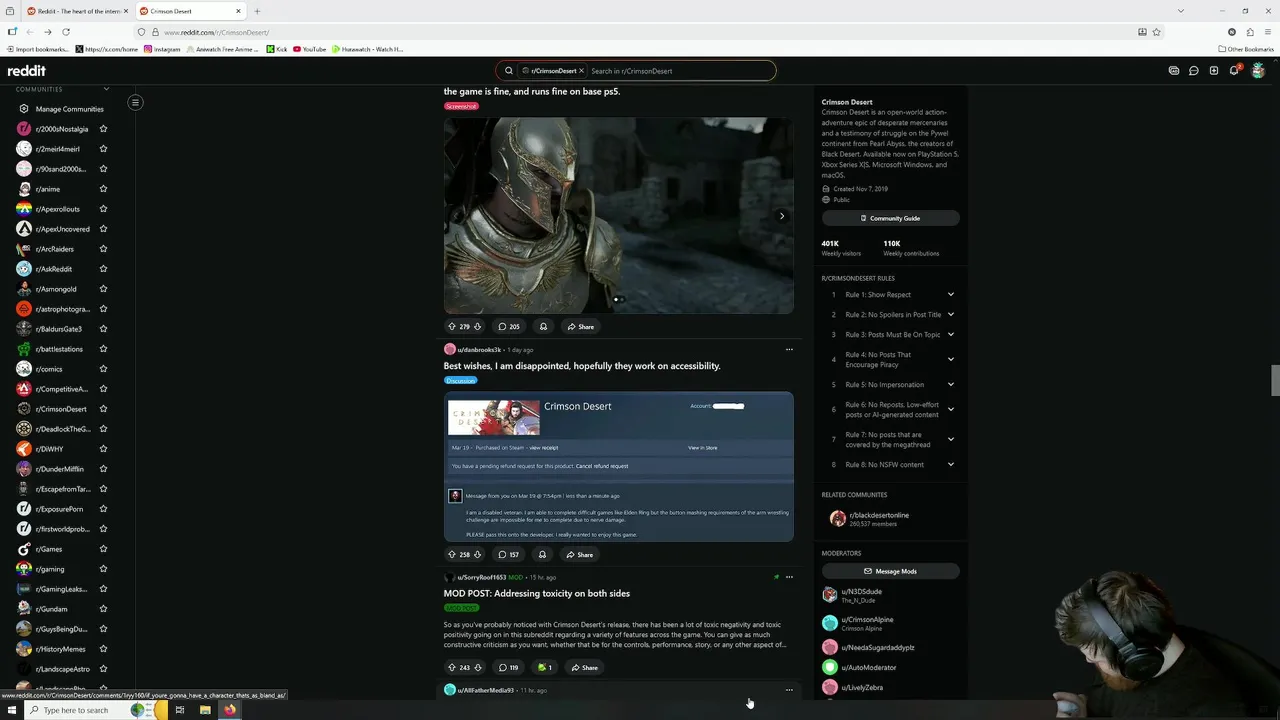Screen dimensions: 1280x720
Task: Open r/blackdesertonline related community
Action: (x=879, y=515)
